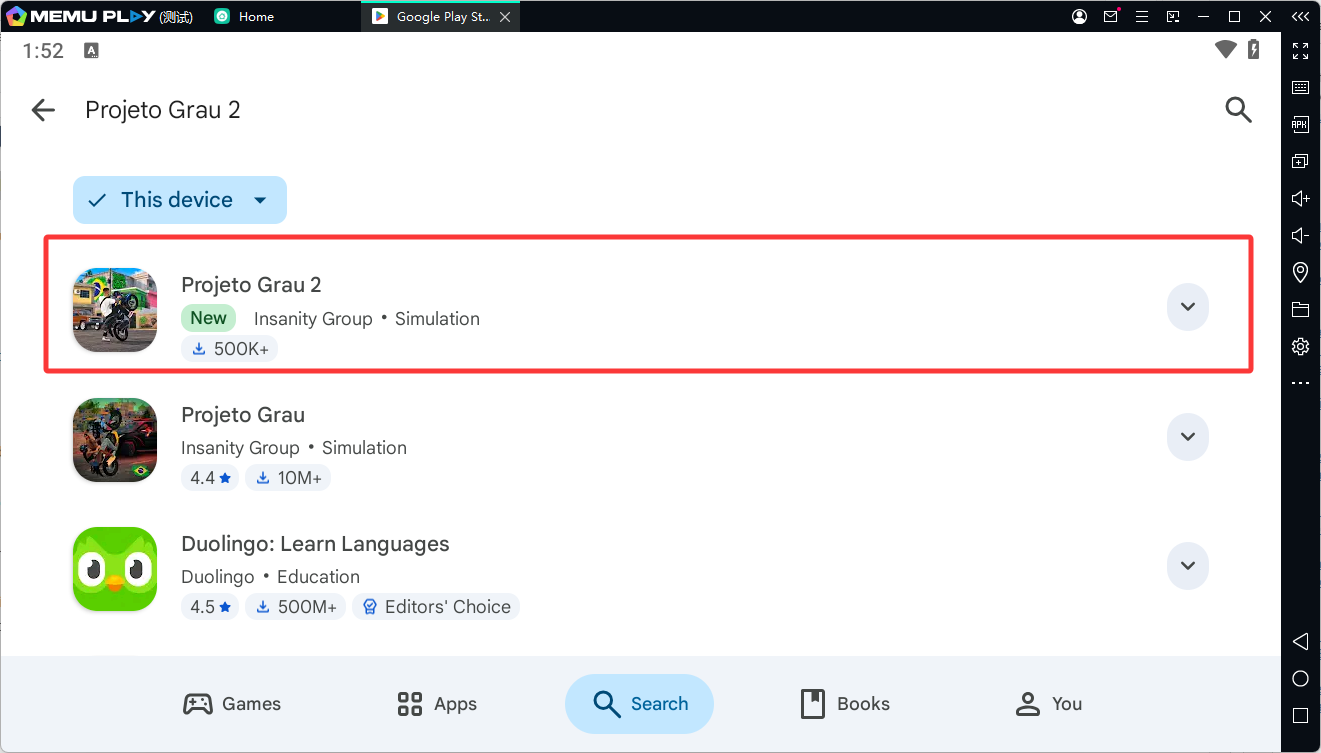The image size is (1321, 753).
Task: Expand the Duolingo result chevron
Action: pyautogui.click(x=1188, y=566)
